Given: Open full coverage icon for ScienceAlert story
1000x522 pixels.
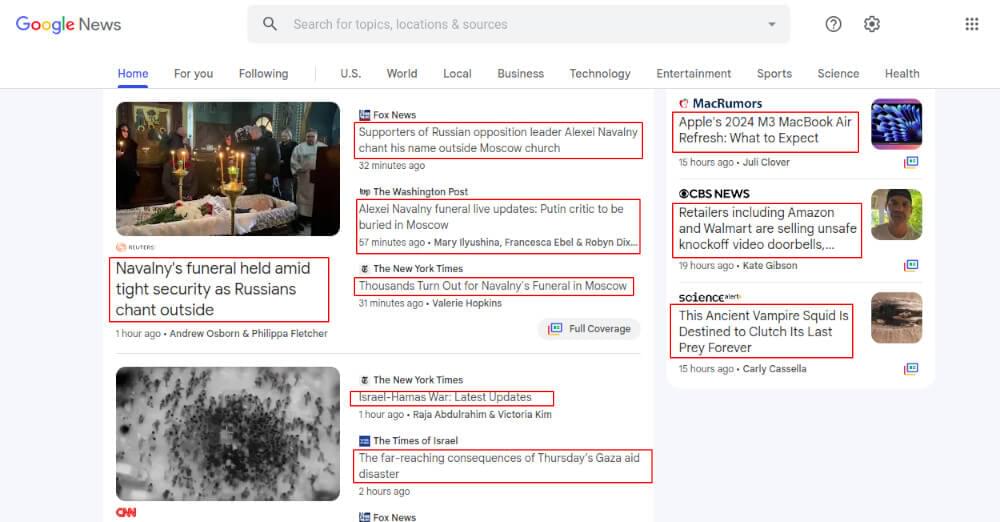Looking at the screenshot, I should (x=911, y=368).
